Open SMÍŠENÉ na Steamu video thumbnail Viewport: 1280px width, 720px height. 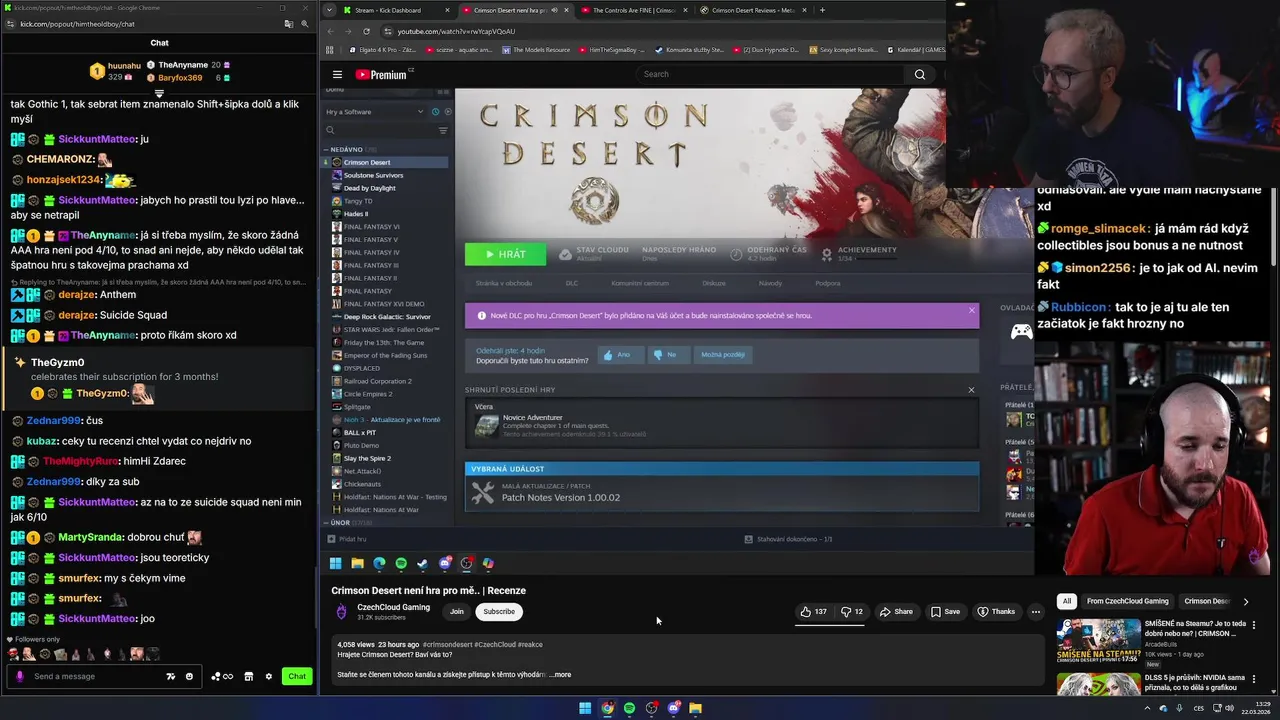(1099, 643)
